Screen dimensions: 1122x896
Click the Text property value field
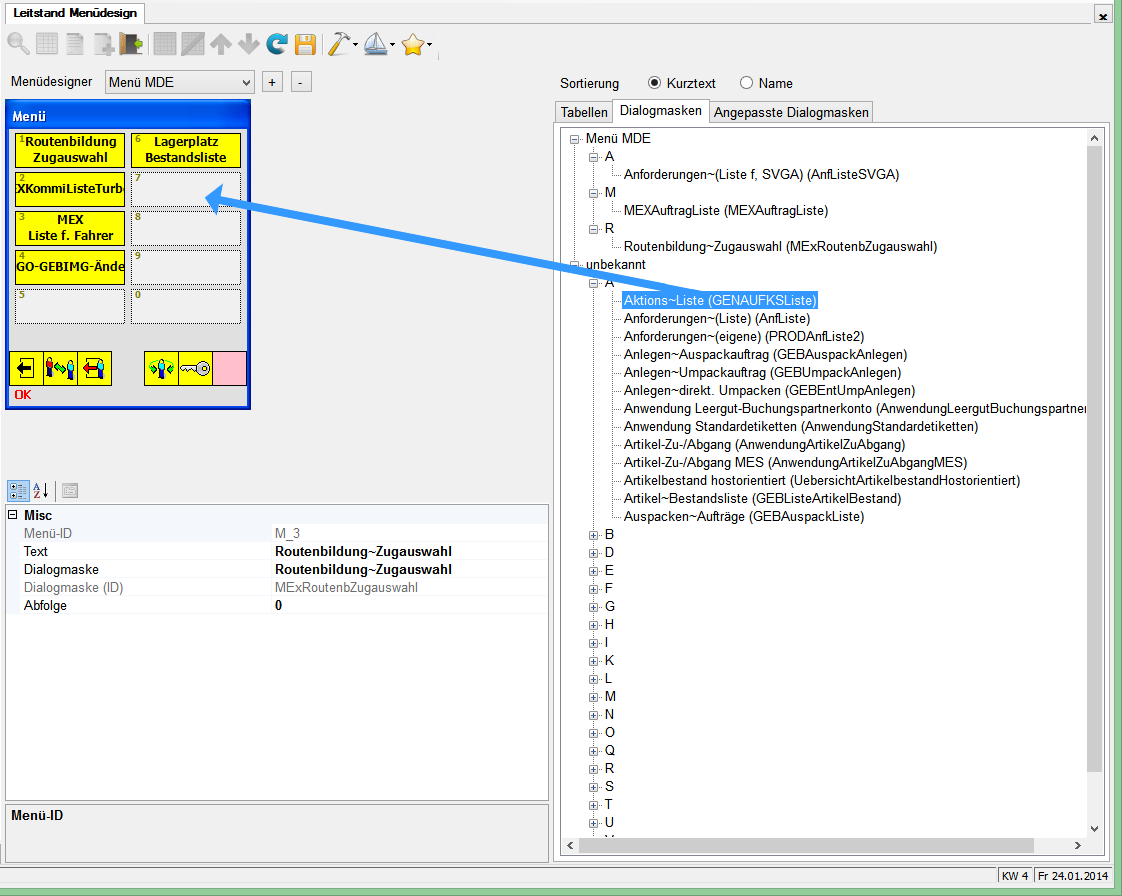pos(410,551)
